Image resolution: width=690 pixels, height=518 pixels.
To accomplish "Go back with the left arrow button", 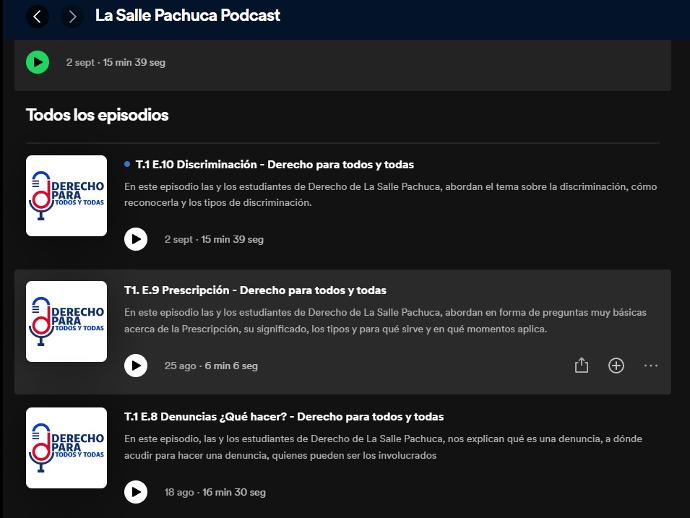I will click(37, 17).
